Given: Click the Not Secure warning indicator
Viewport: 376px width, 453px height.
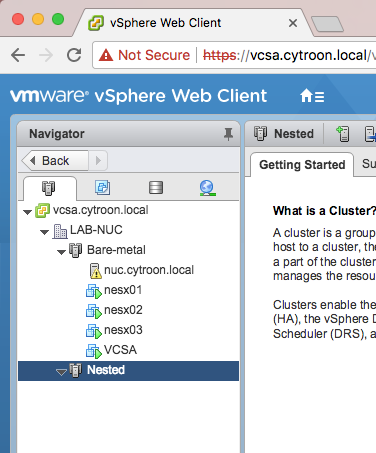Looking at the screenshot, I should click(144, 55).
